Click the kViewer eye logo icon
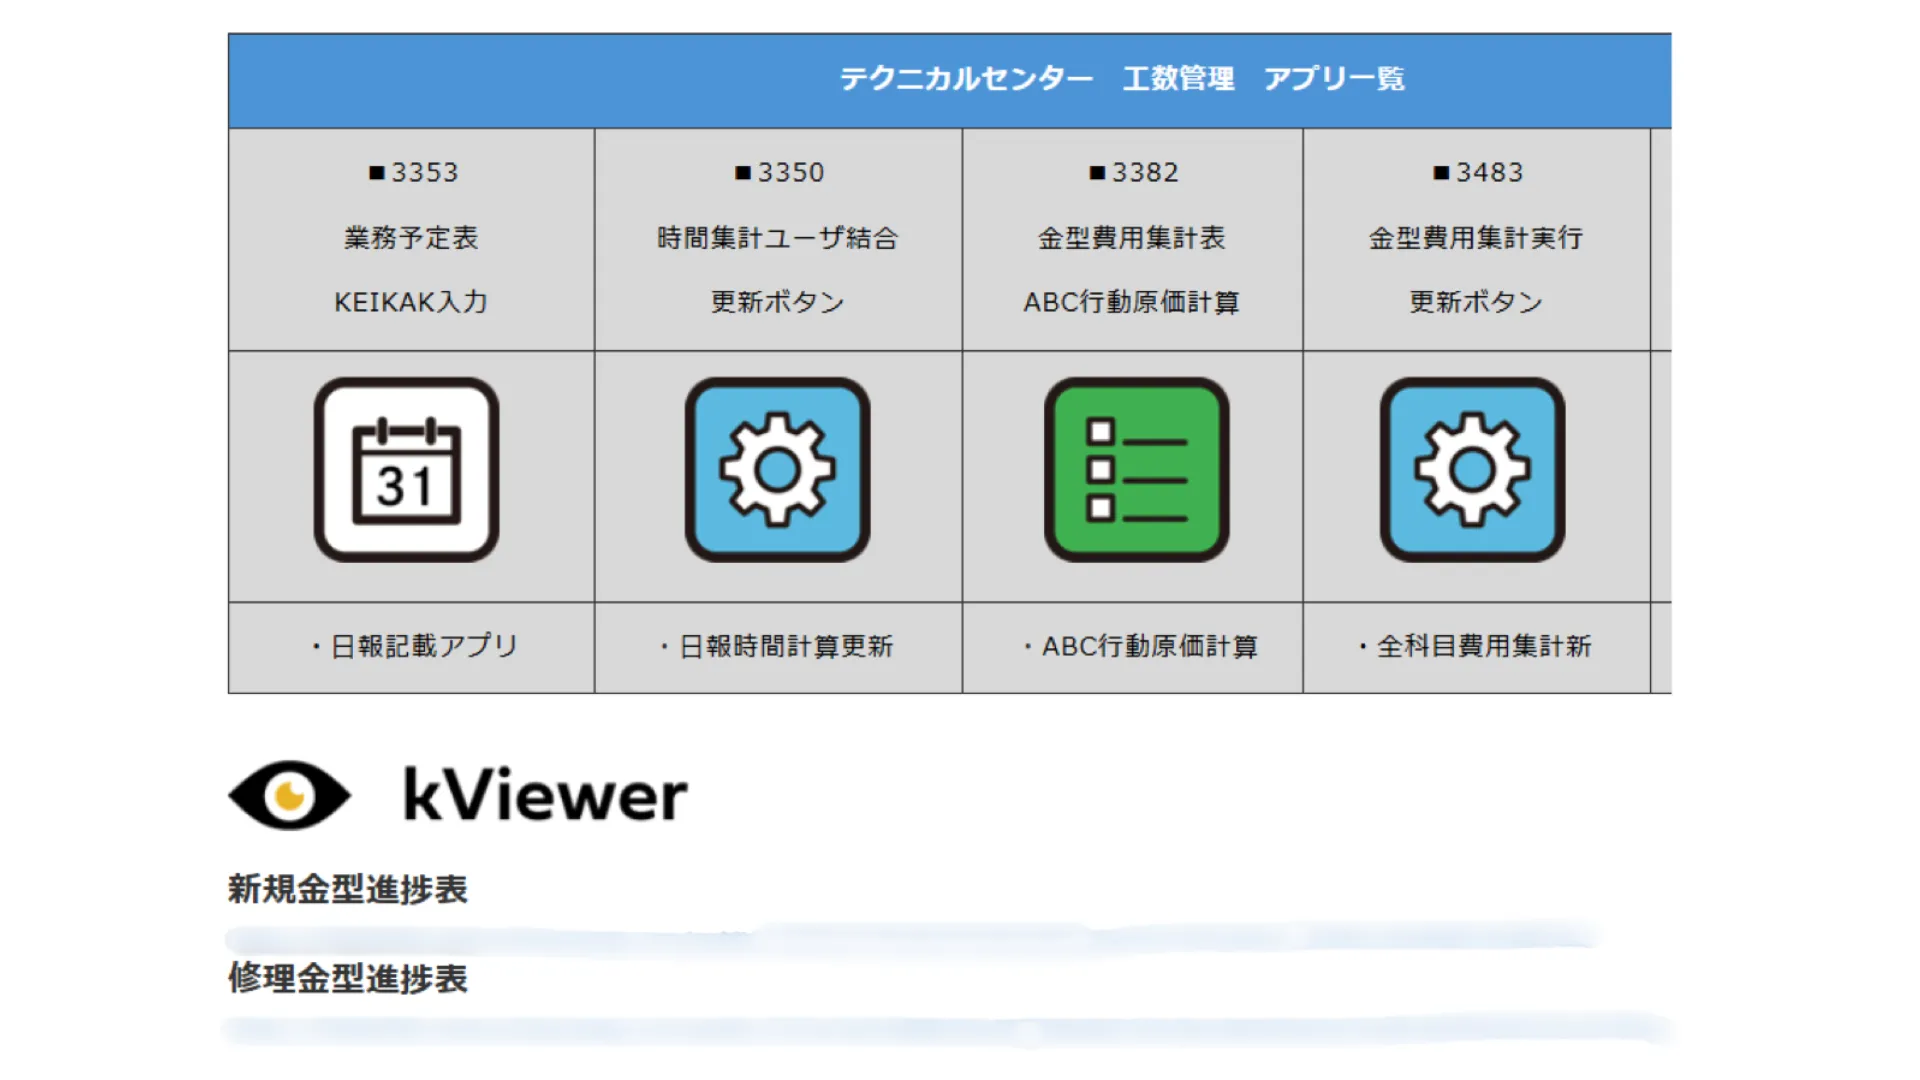Viewport: 1920px width, 1080px height. coord(290,795)
